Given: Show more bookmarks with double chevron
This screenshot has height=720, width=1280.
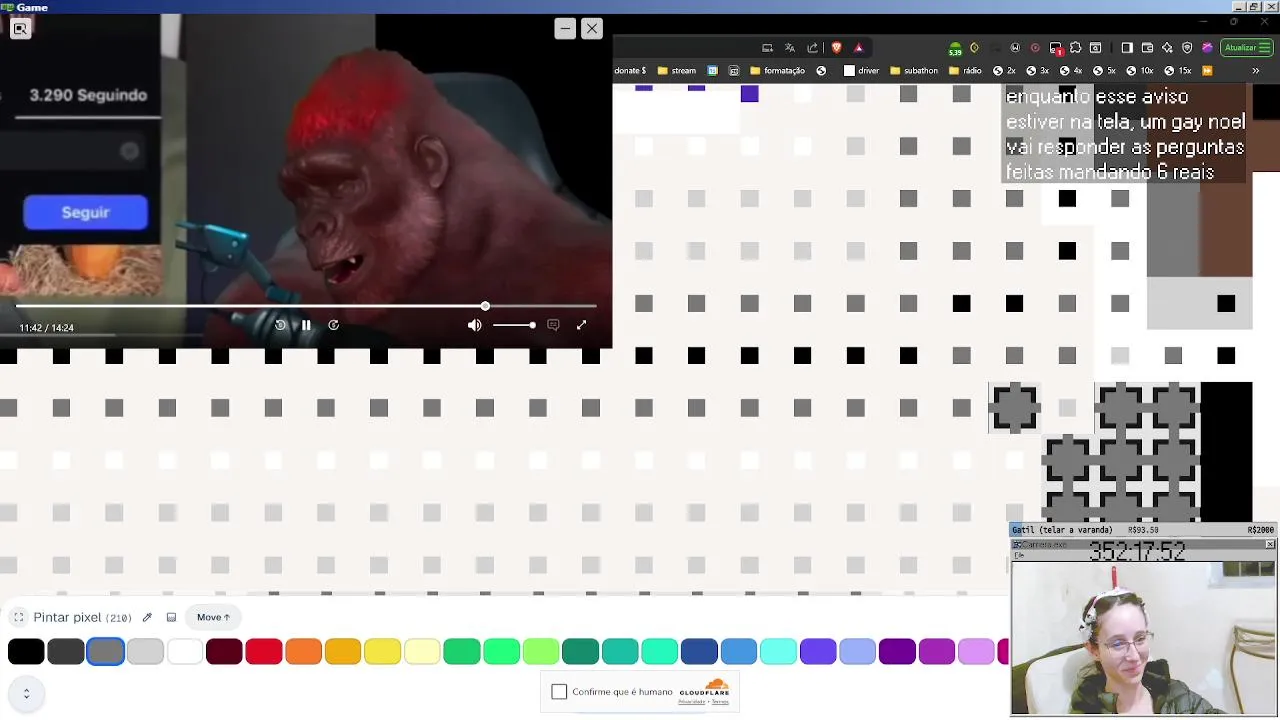Looking at the screenshot, I should coord(1255,71).
